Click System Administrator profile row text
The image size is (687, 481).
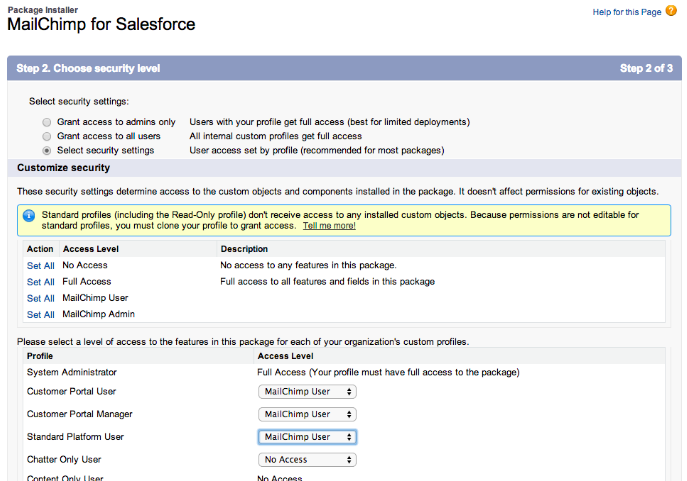point(72,372)
